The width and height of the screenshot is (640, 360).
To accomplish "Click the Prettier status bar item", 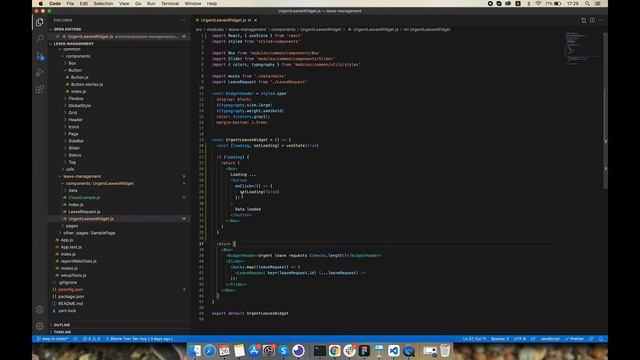I will (x=574, y=339).
